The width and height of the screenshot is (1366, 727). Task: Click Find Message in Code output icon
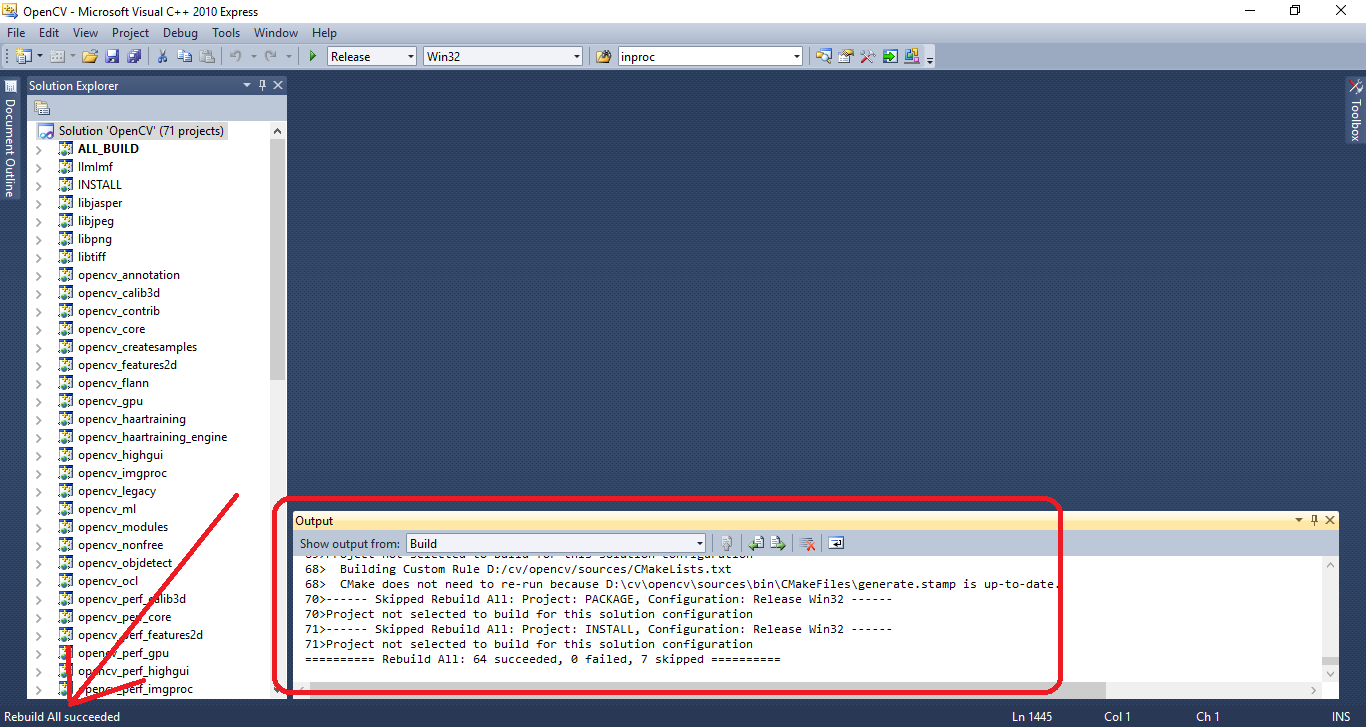click(727, 543)
